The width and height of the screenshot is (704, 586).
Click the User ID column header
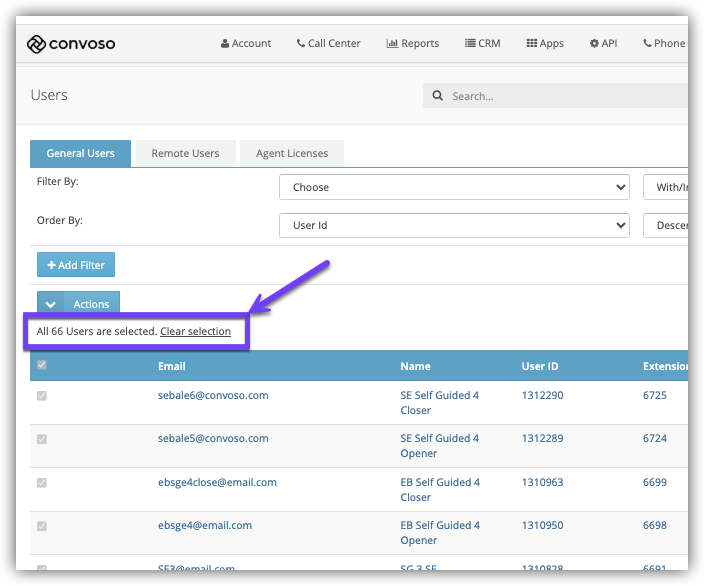(x=540, y=366)
